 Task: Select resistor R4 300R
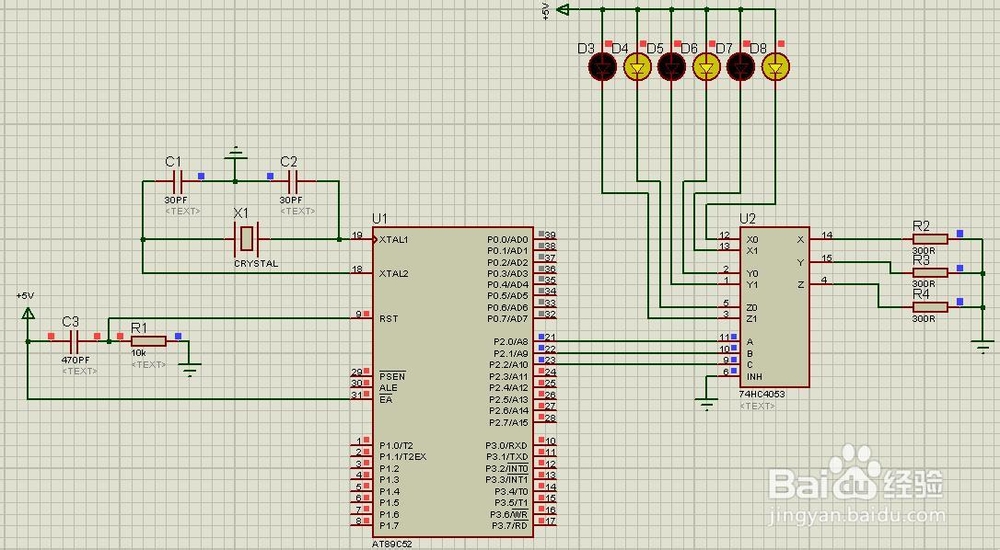(930, 307)
